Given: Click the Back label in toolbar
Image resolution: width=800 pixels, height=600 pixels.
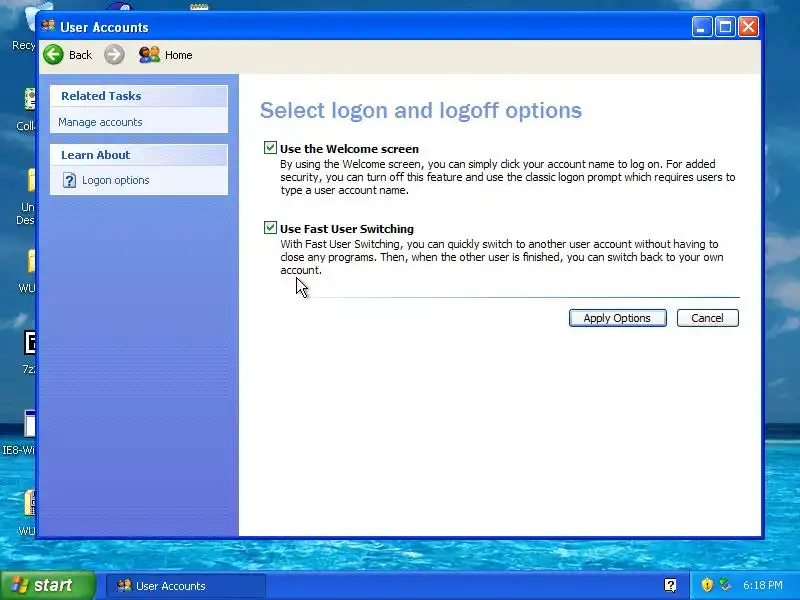Looking at the screenshot, I should coord(80,55).
